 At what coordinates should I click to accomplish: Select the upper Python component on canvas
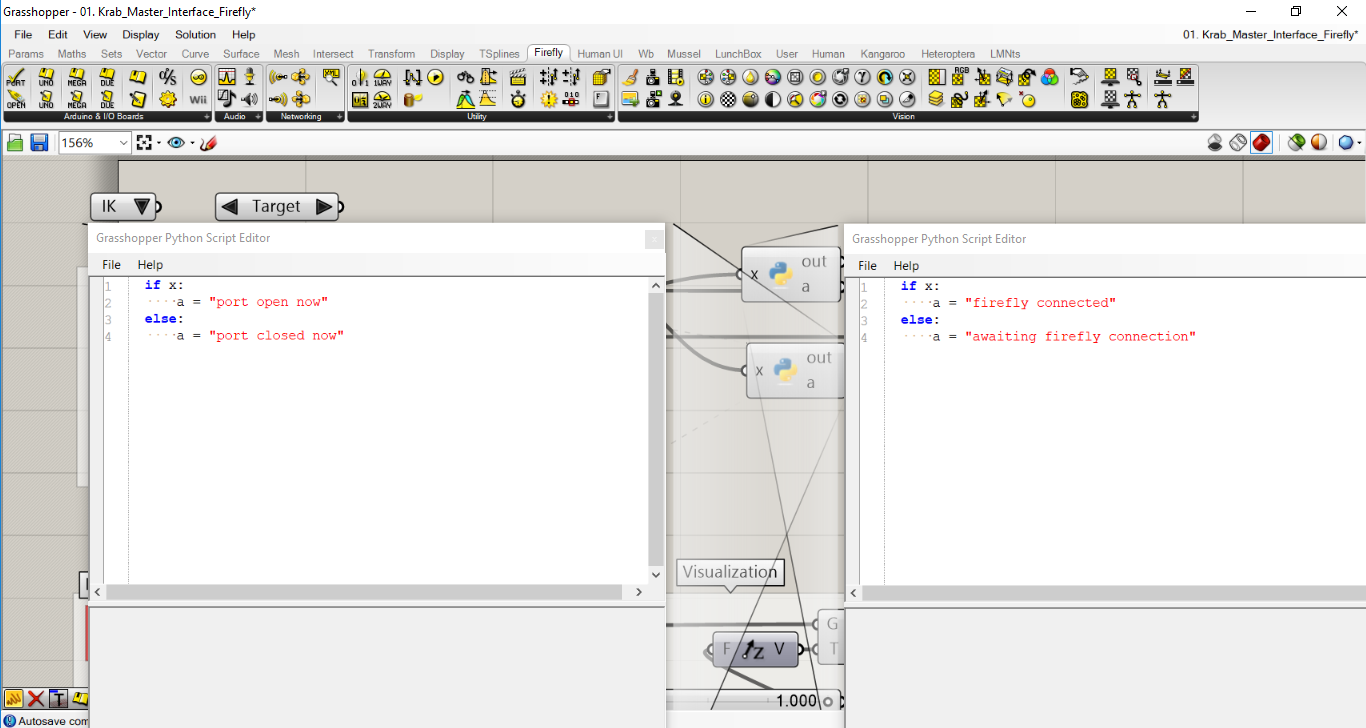coord(791,274)
